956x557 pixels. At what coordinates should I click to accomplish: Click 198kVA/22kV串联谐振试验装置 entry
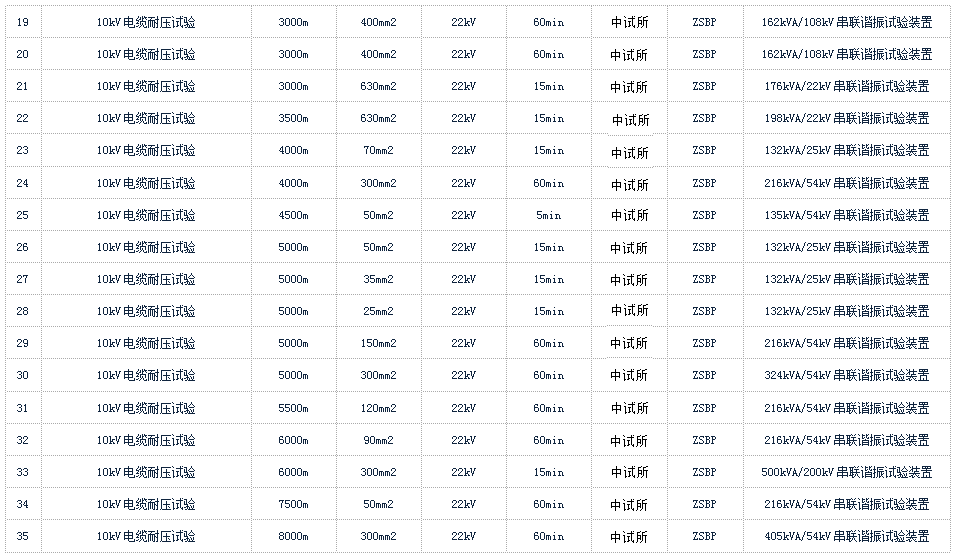click(x=846, y=118)
